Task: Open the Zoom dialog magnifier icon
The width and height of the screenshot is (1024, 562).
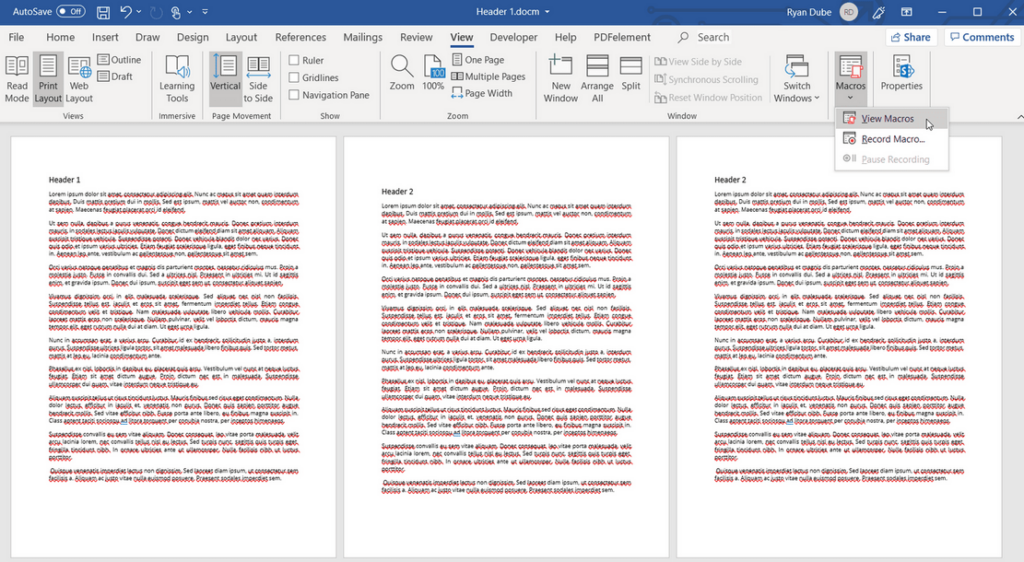Action: [x=402, y=72]
